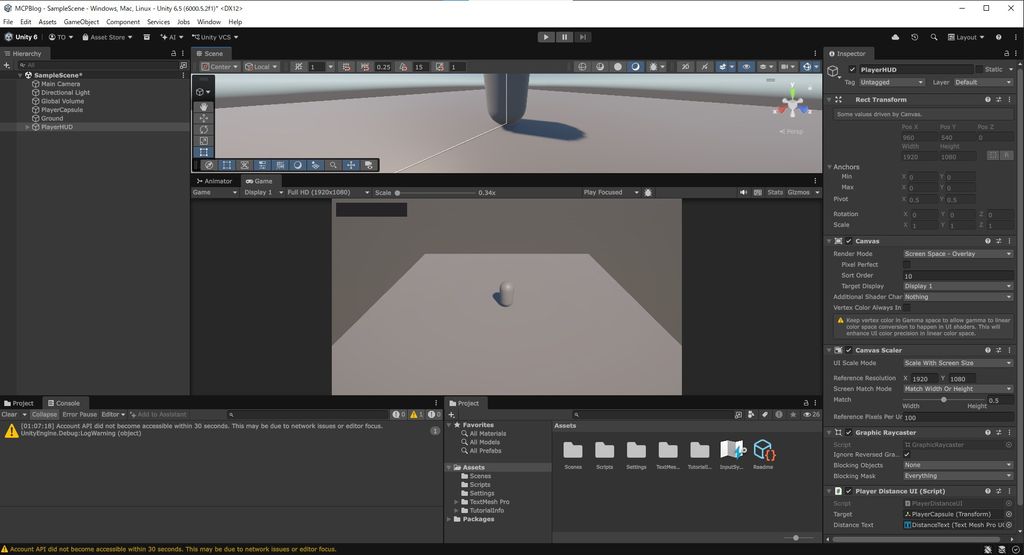This screenshot has height=555, width=1024.
Task: Toggle Collapse in Console
Action: pos(44,415)
